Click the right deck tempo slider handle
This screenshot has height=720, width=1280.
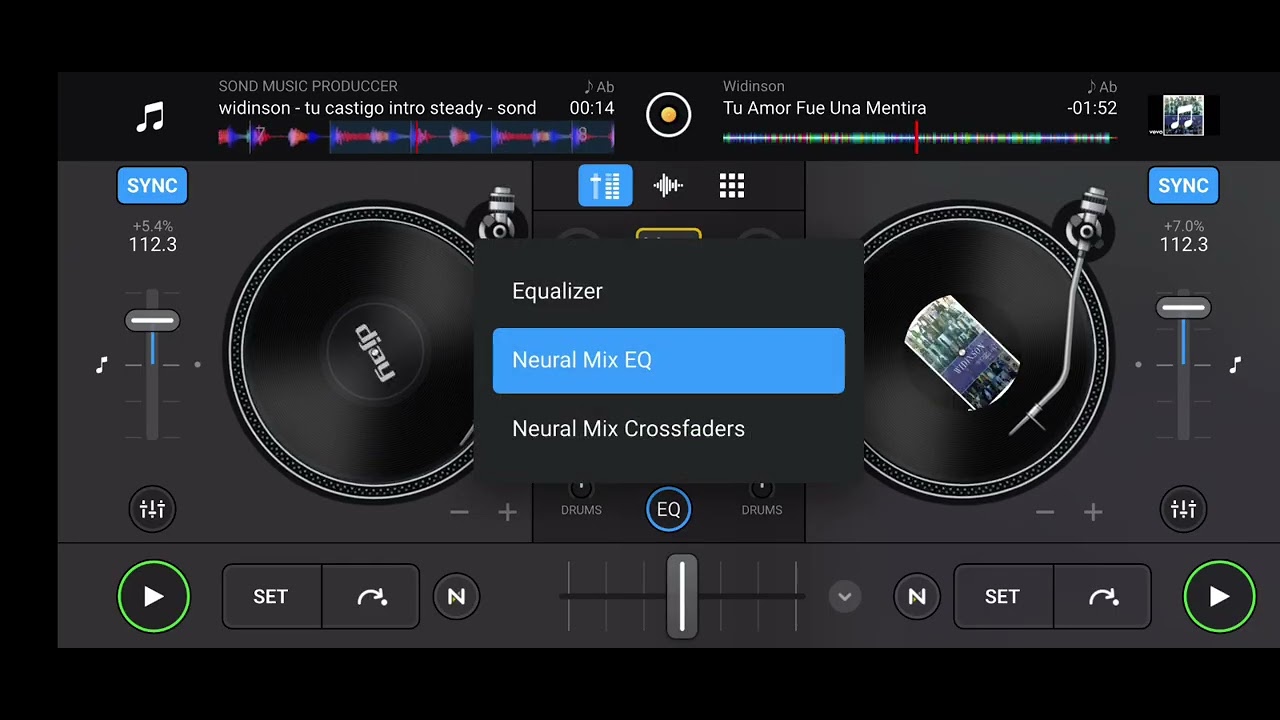click(x=1183, y=308)
